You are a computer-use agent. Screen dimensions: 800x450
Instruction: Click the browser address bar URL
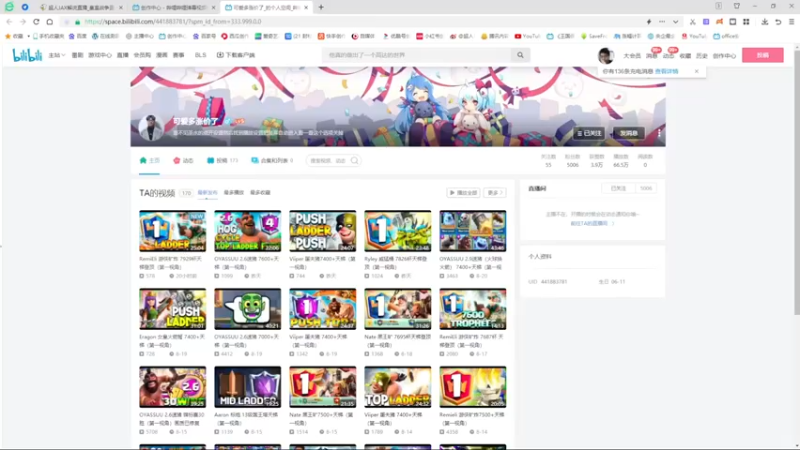(173, 22)
